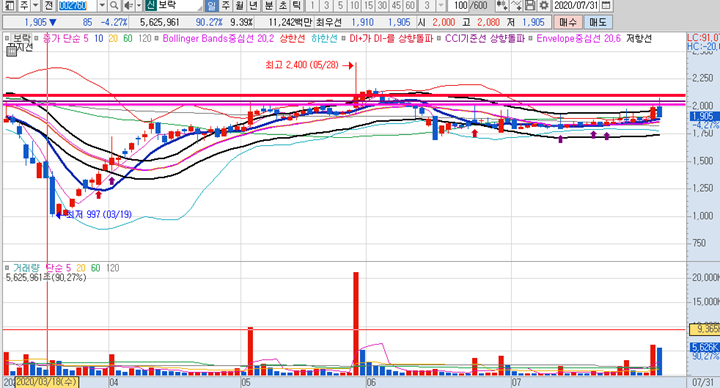The image size is (720, 388).
Task: Choose the 5 interval button
Action: (340, 6)
